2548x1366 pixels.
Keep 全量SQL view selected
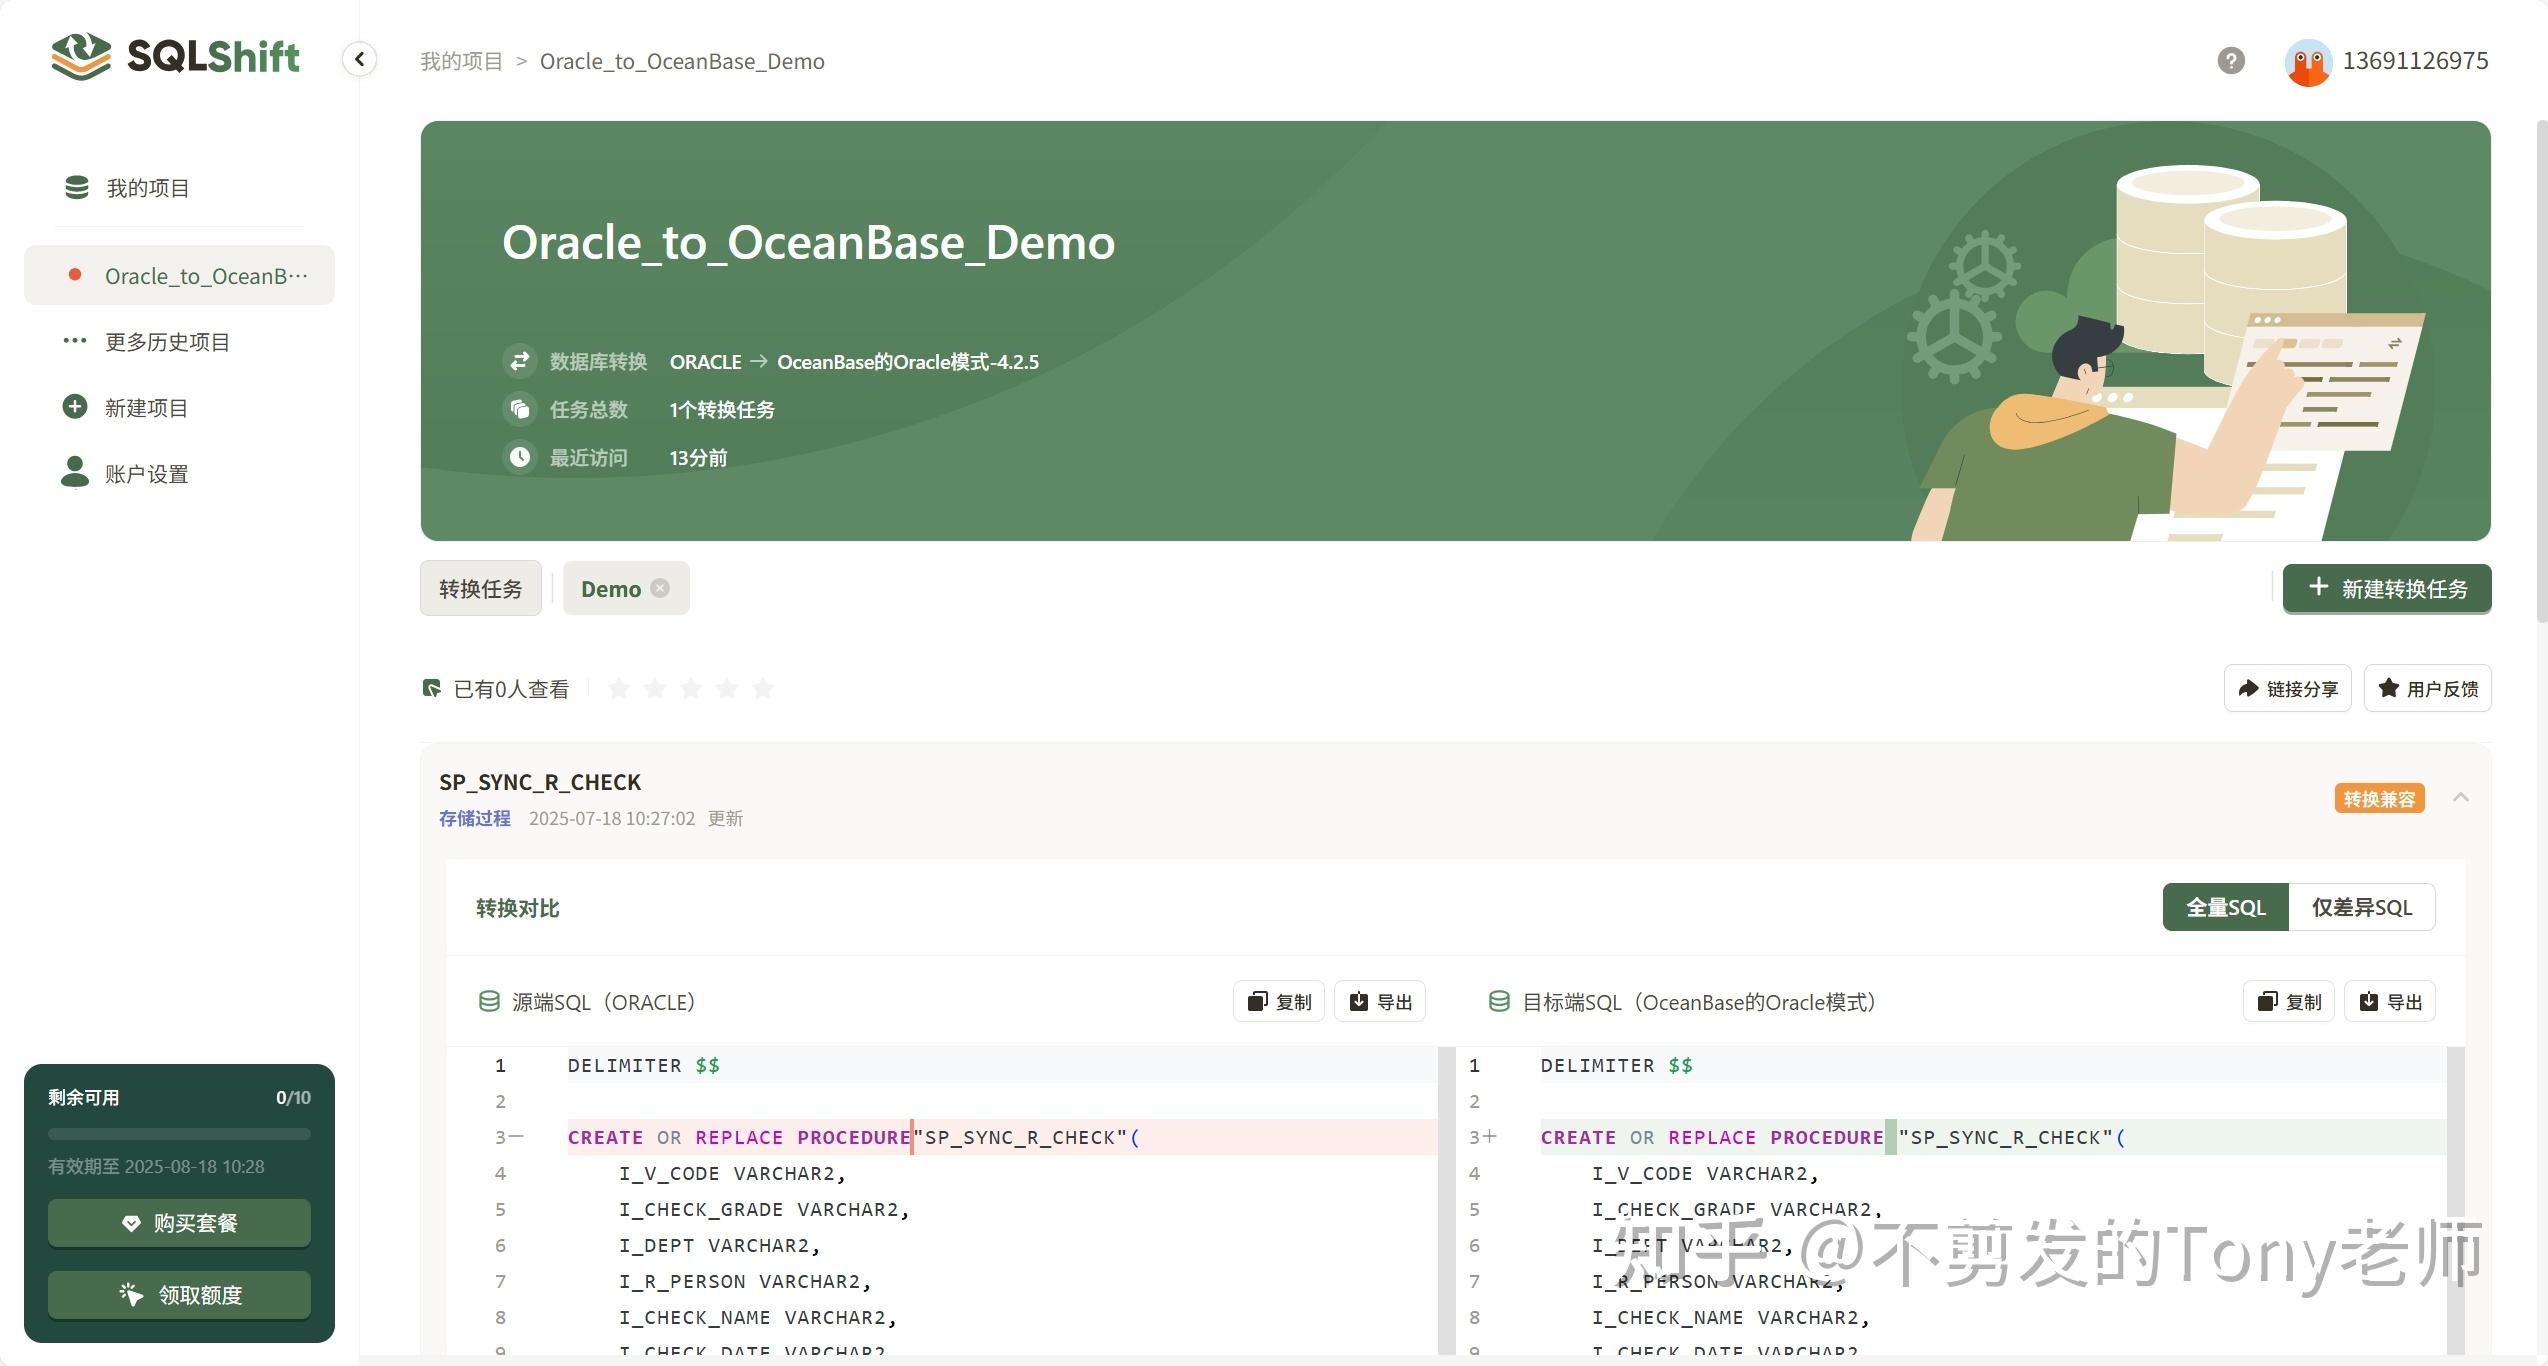coord(2225,906)
